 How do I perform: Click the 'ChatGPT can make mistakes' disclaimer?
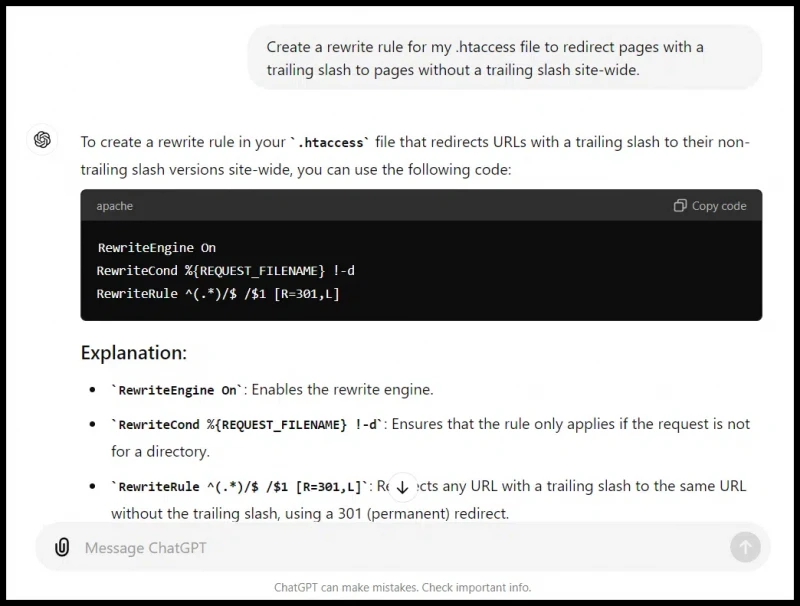point(403,588)
